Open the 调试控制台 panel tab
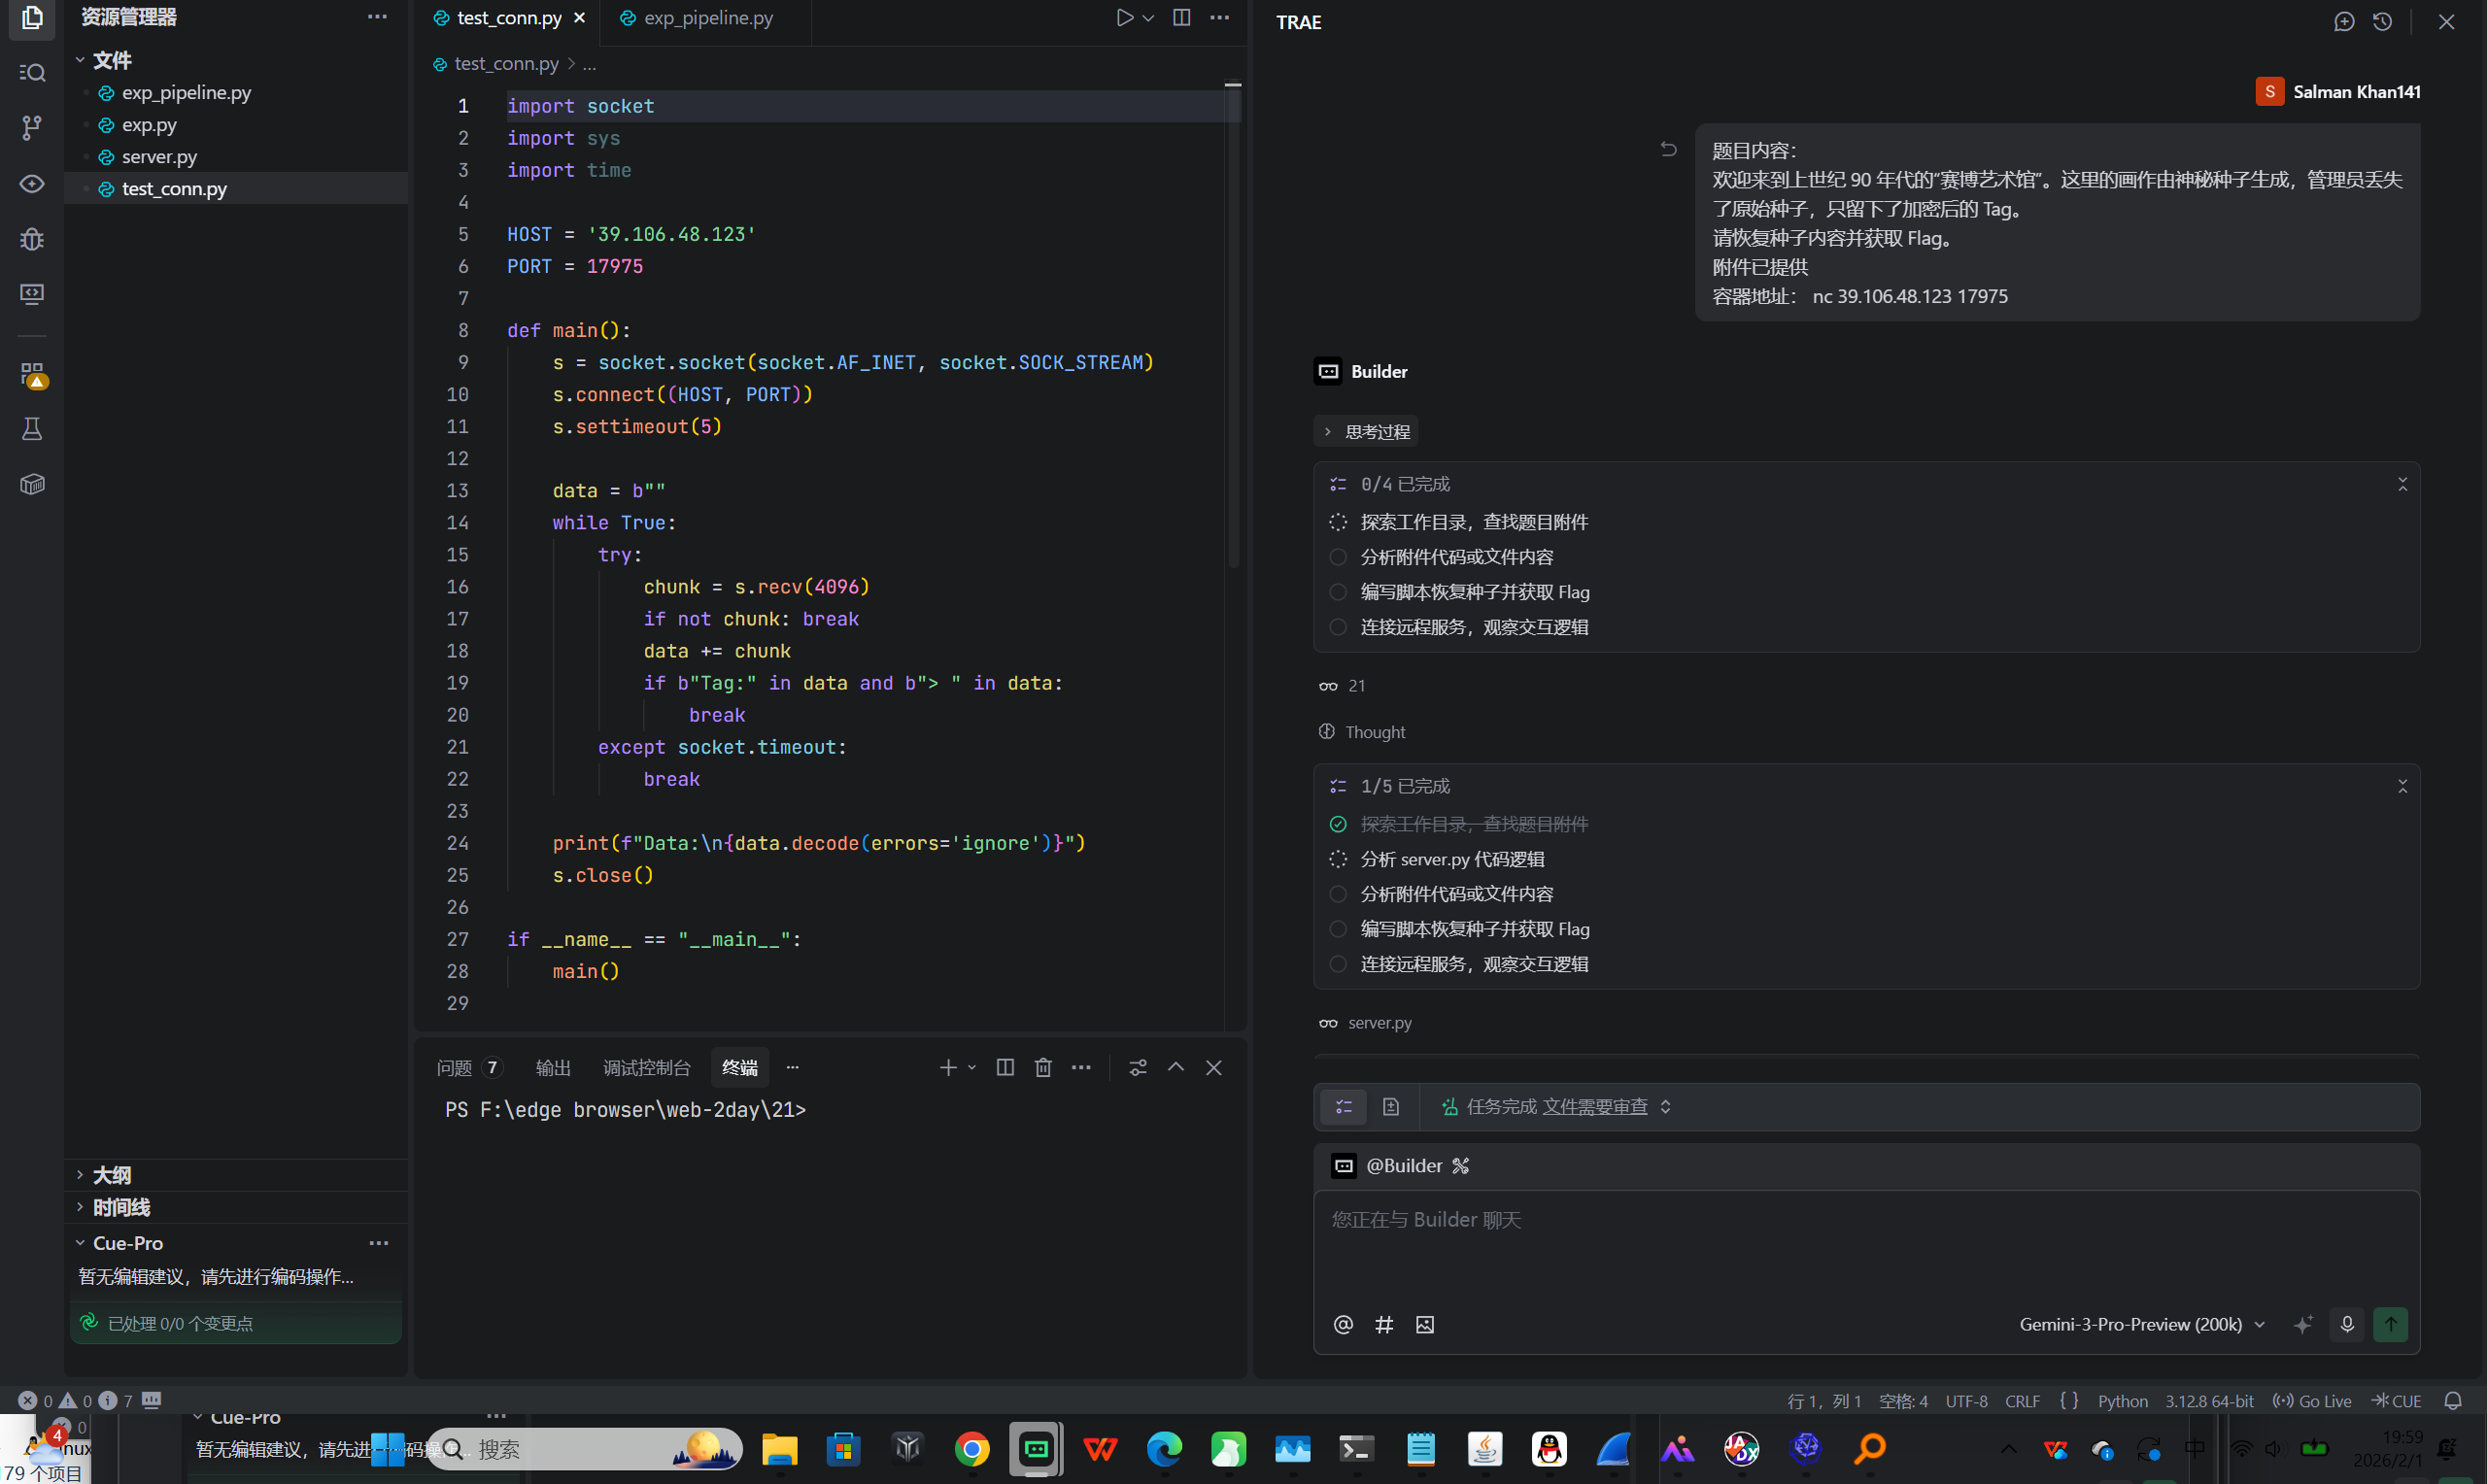 646,1067
